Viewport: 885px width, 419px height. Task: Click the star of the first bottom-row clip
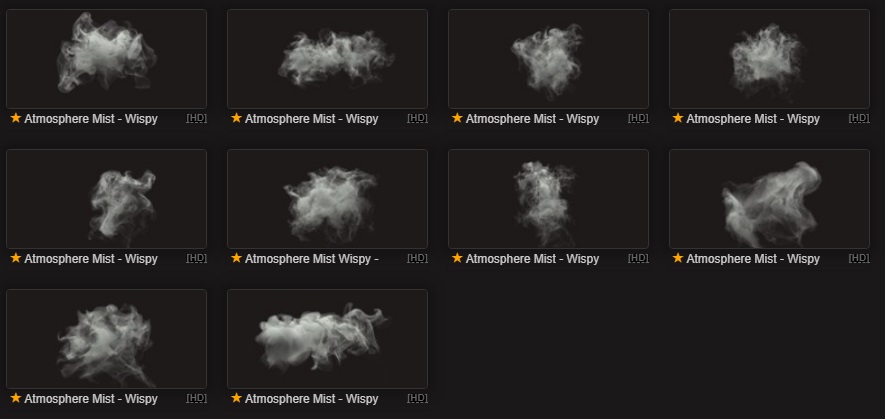click(x=16, y=398)
